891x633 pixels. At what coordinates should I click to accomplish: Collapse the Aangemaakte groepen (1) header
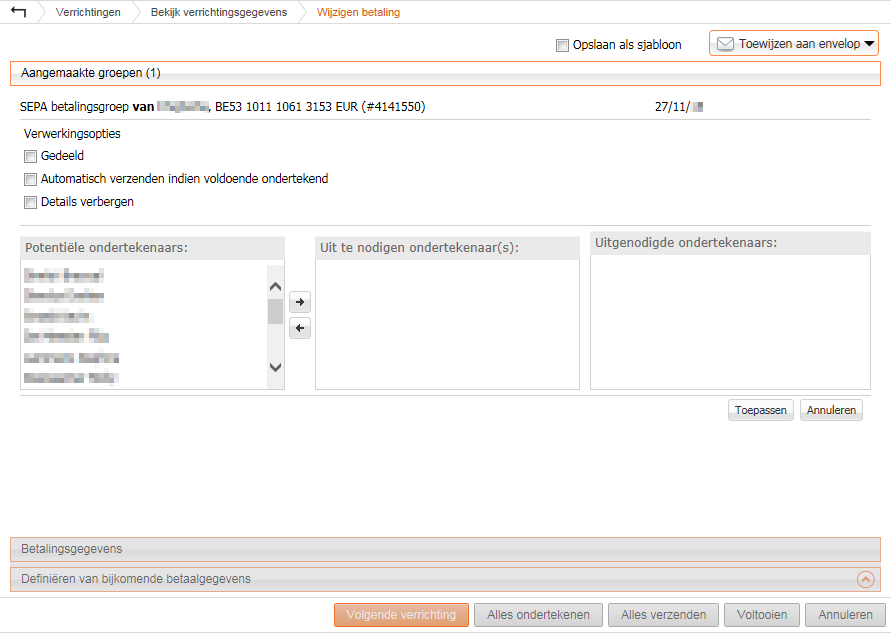click(445, 73)
